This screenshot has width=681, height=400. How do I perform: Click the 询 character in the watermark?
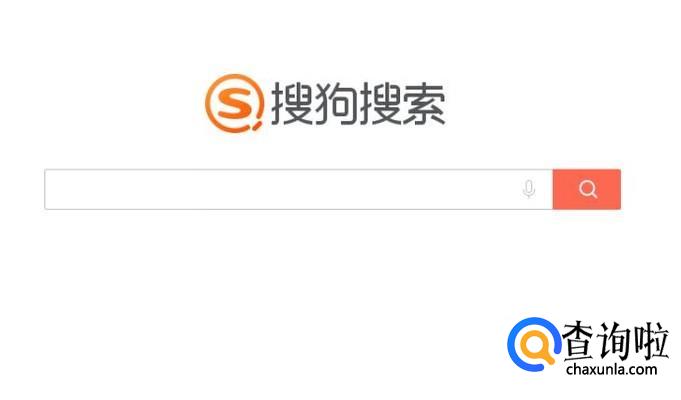pyautogui.click(x=615, y=340)
